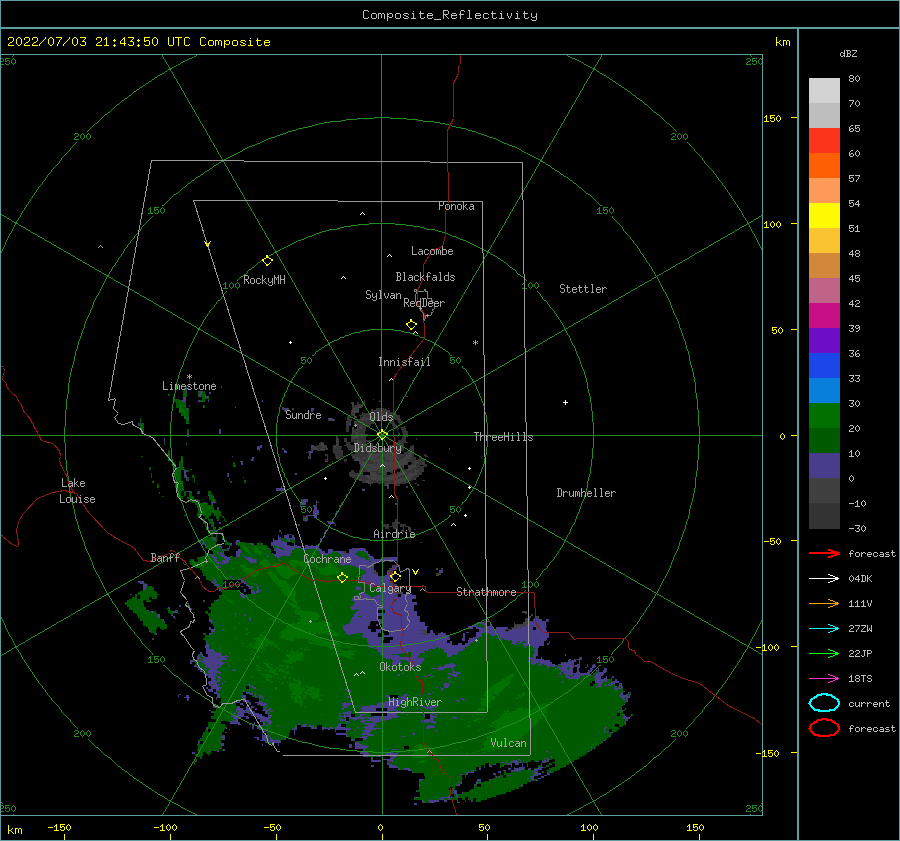Pick the topmost light gray dBZ swatch
Screen dimensions: 900x841
click(x=824, y=90)
